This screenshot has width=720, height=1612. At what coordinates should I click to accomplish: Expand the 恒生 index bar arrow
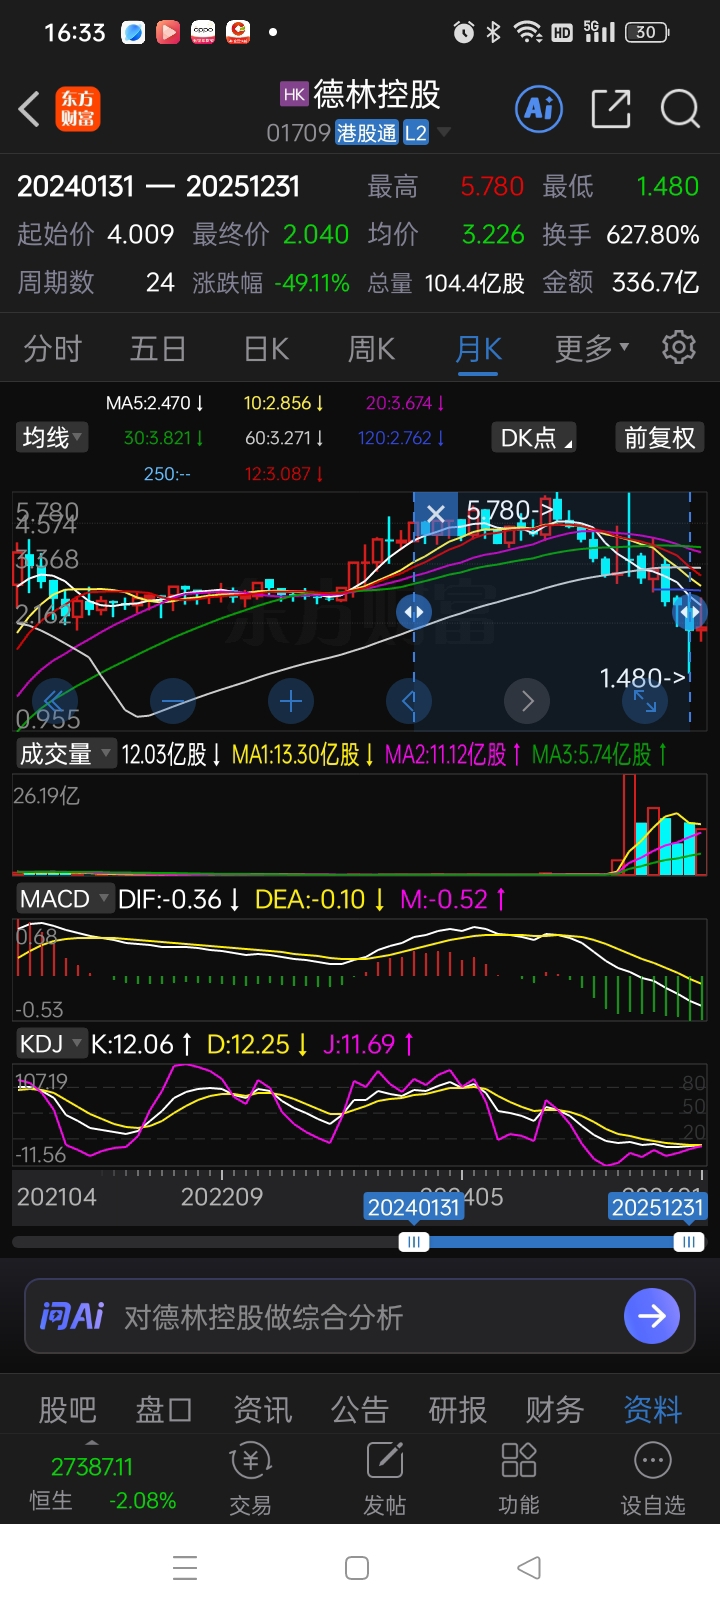coord(92,1443)
